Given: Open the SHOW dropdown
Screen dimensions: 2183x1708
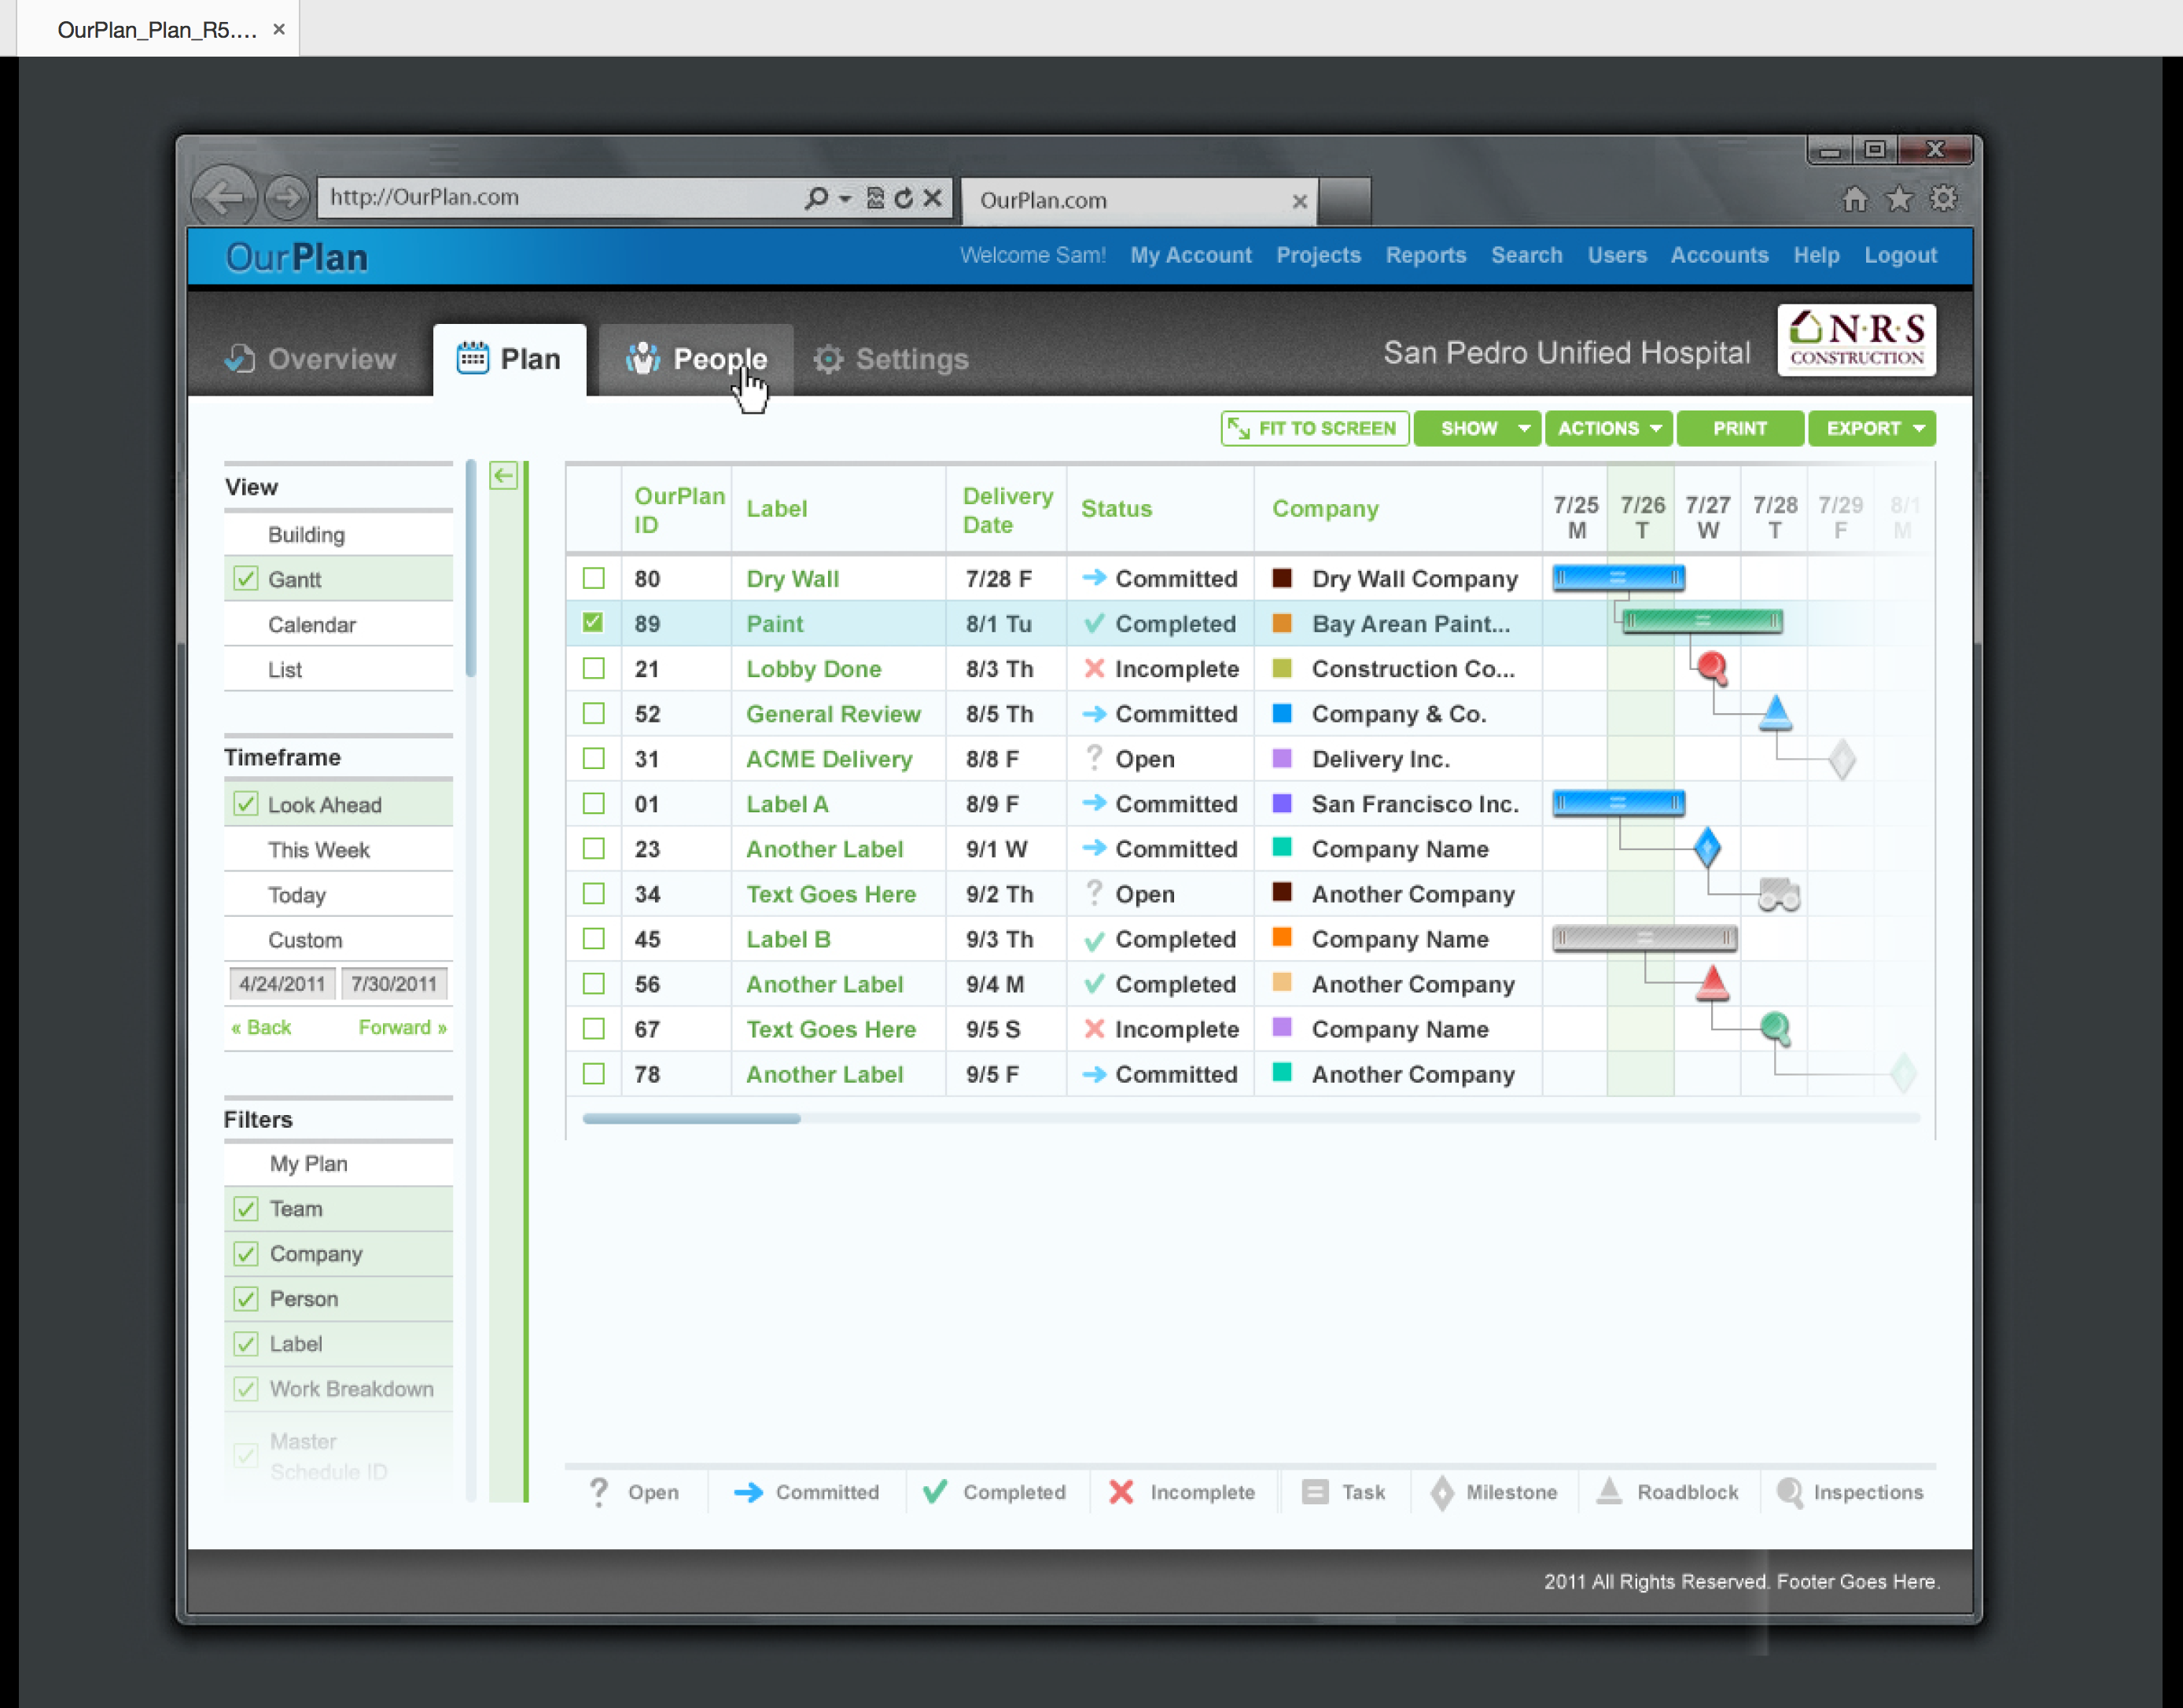Looking at the screenshot, I should 1477,428.
